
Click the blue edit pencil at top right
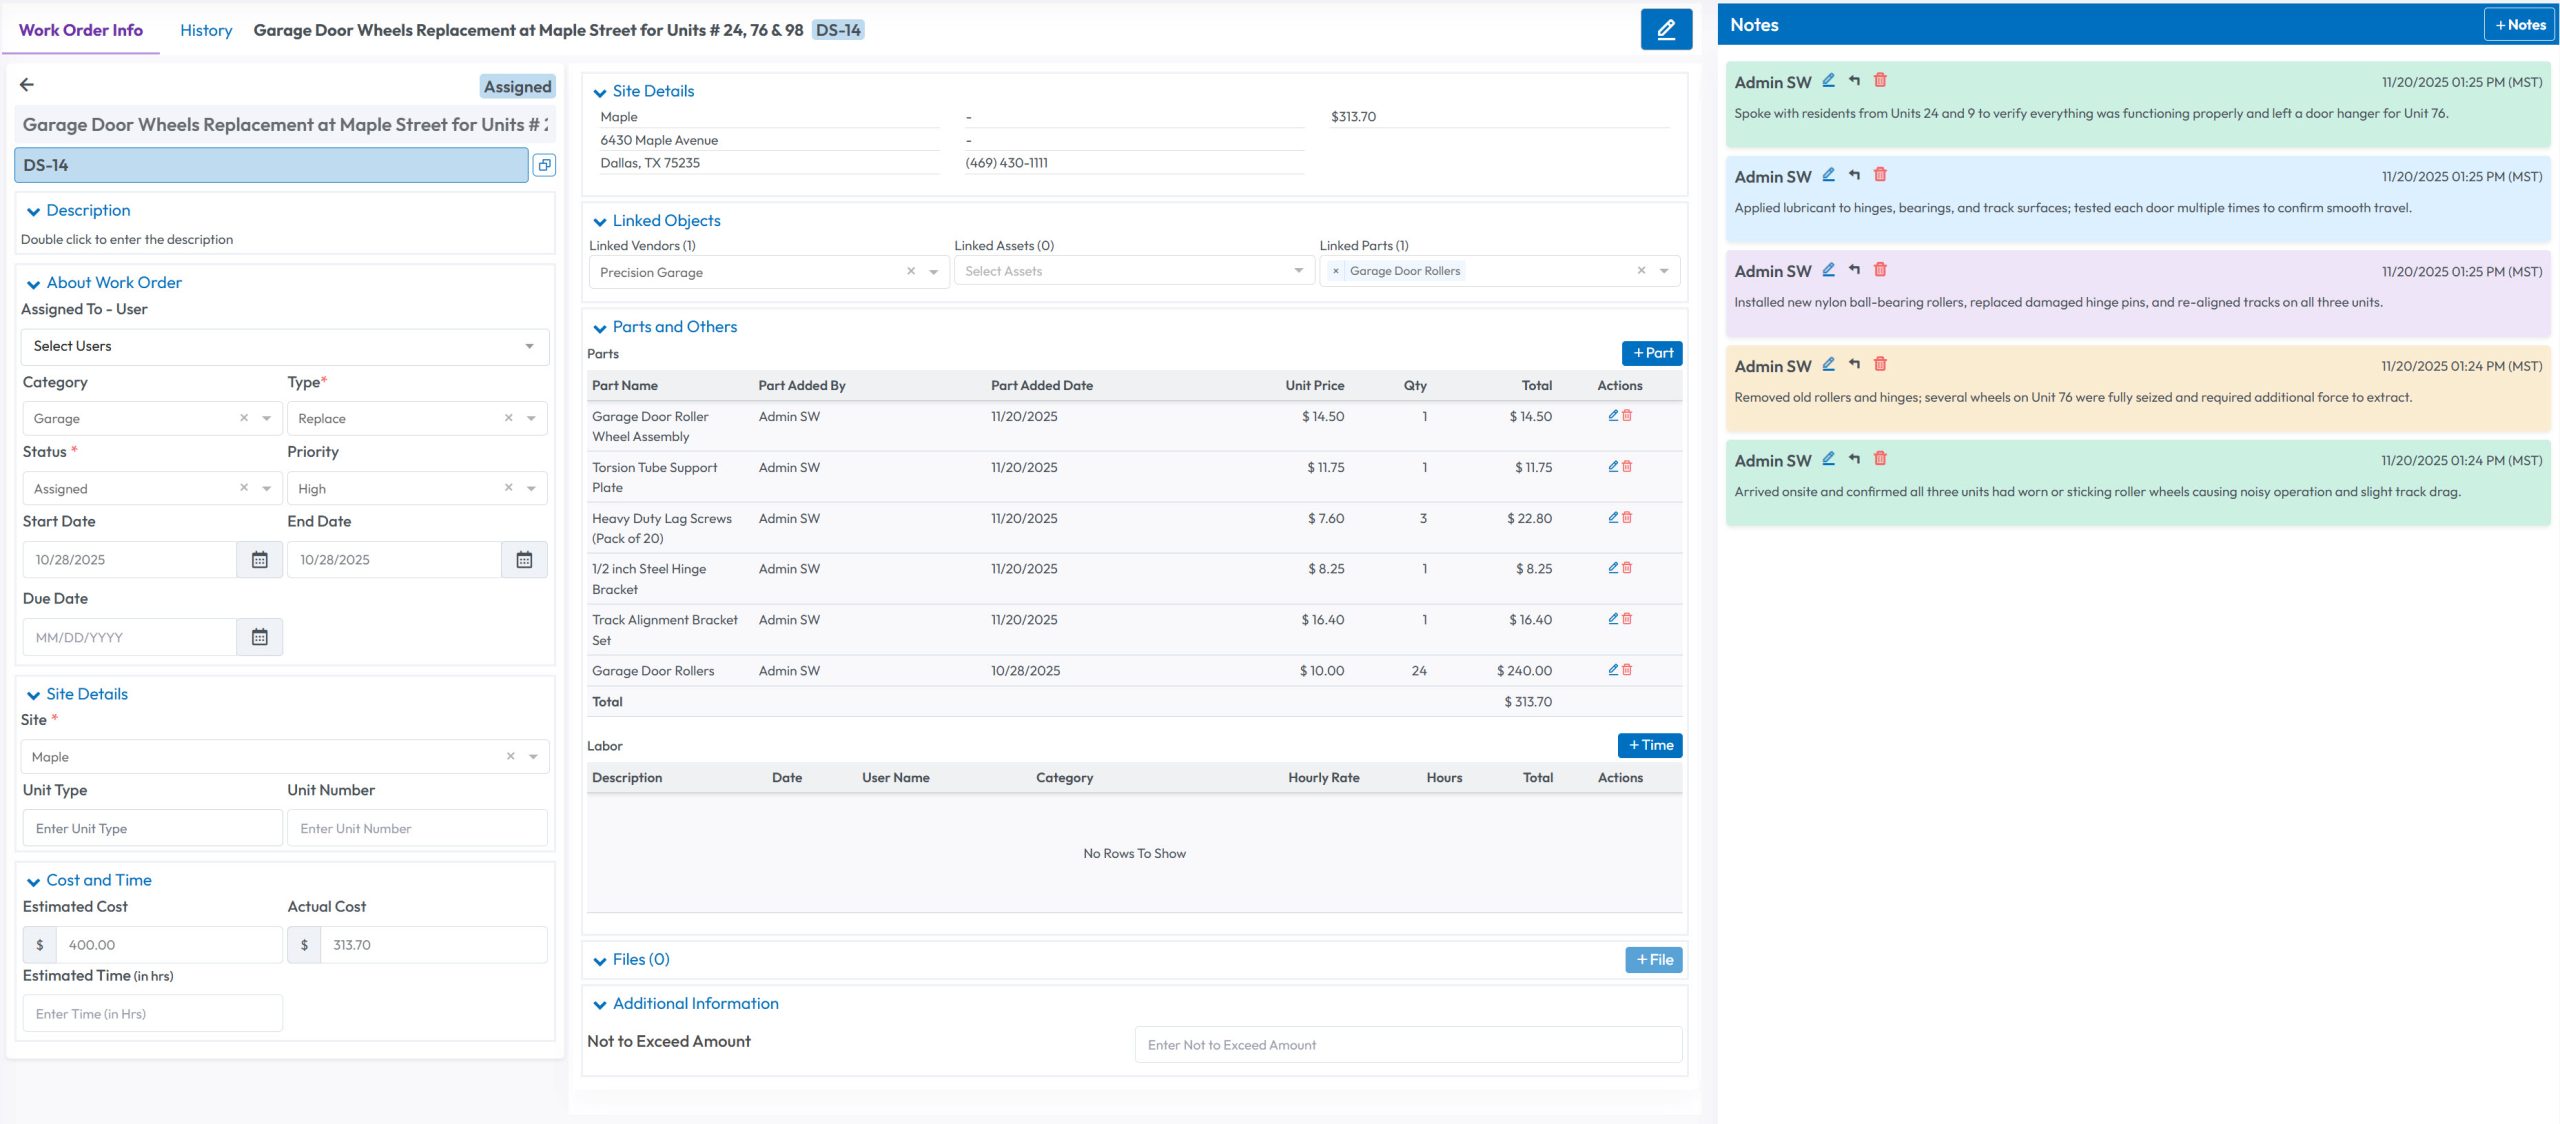(x=1667, y=29)
